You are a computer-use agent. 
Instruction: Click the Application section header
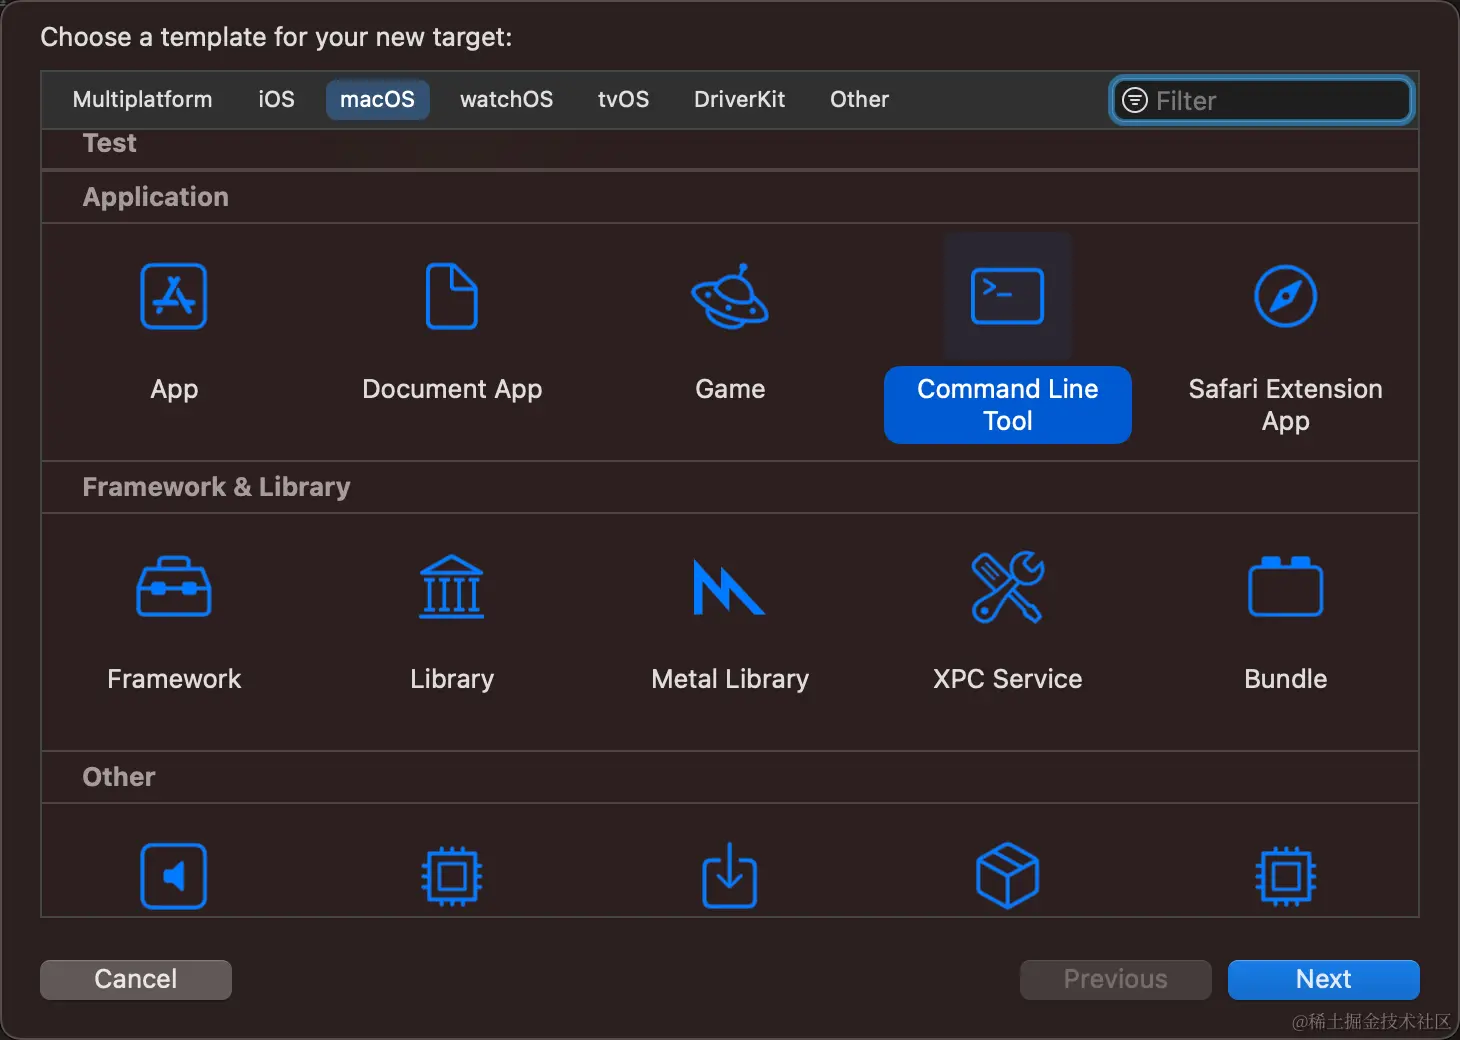pyautogui.click(x=156, y=197)
